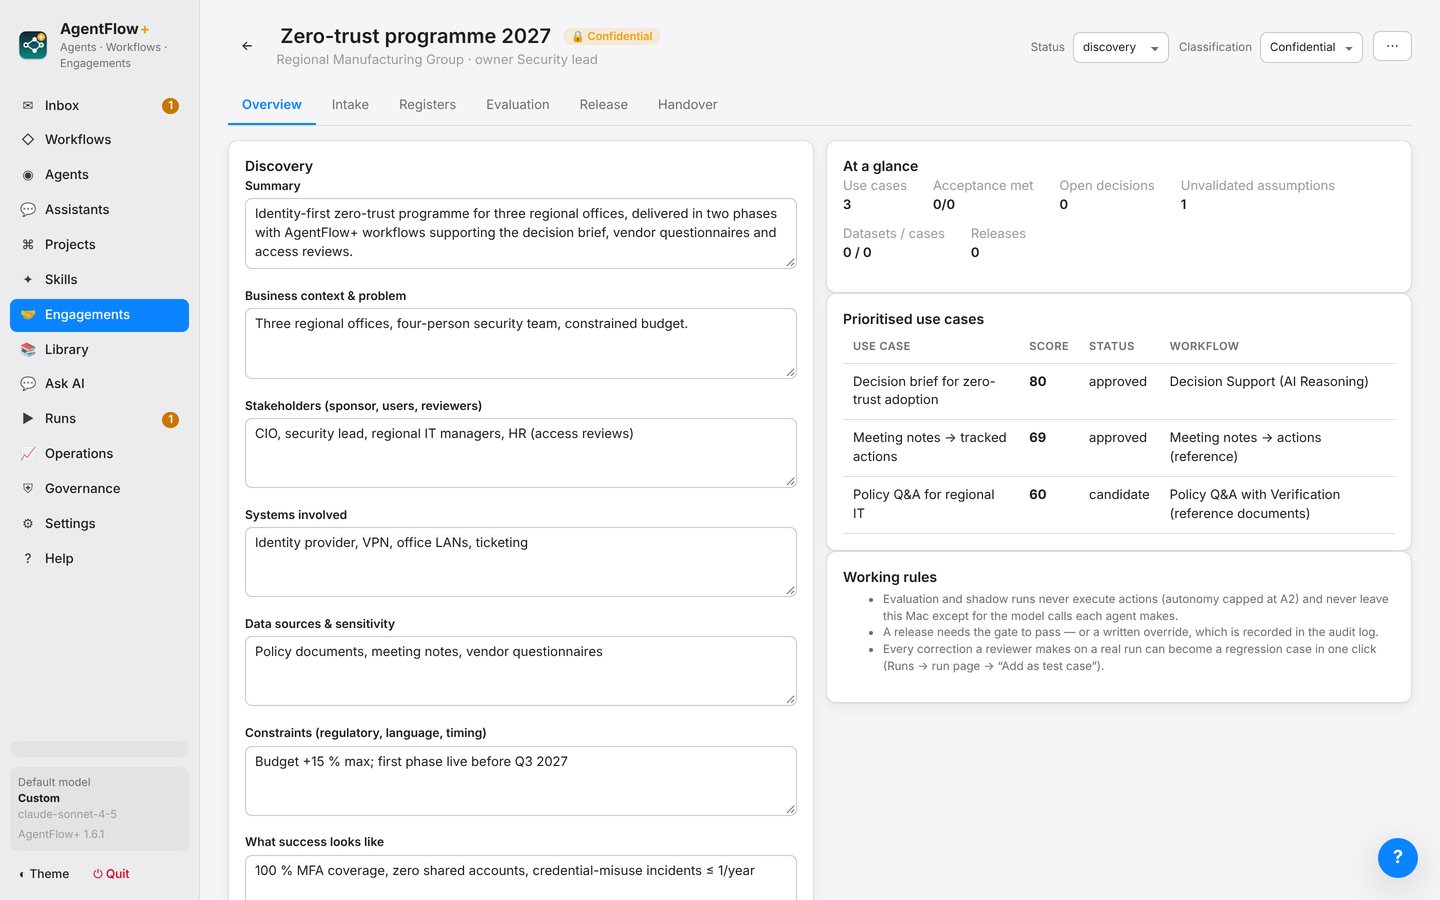This screenshot has height=900, width=1440.
Task: Open the more options ellipsis menu
Action: [1392, 46]
